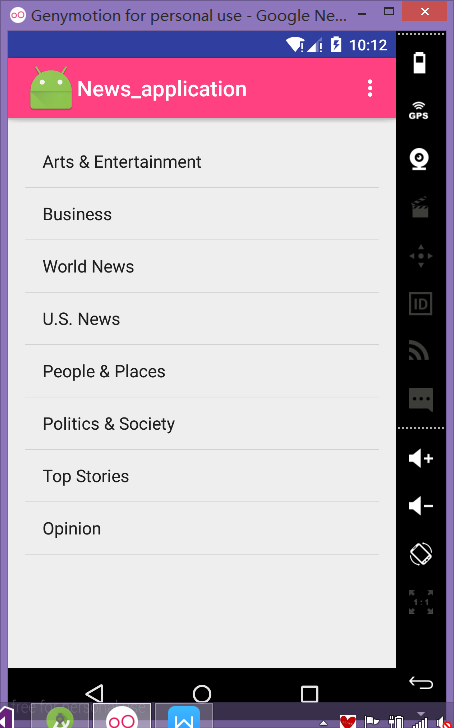Select the Business category
Image resolution: width=454 pixels, height=728 pixels.
[x=202, y=214]
